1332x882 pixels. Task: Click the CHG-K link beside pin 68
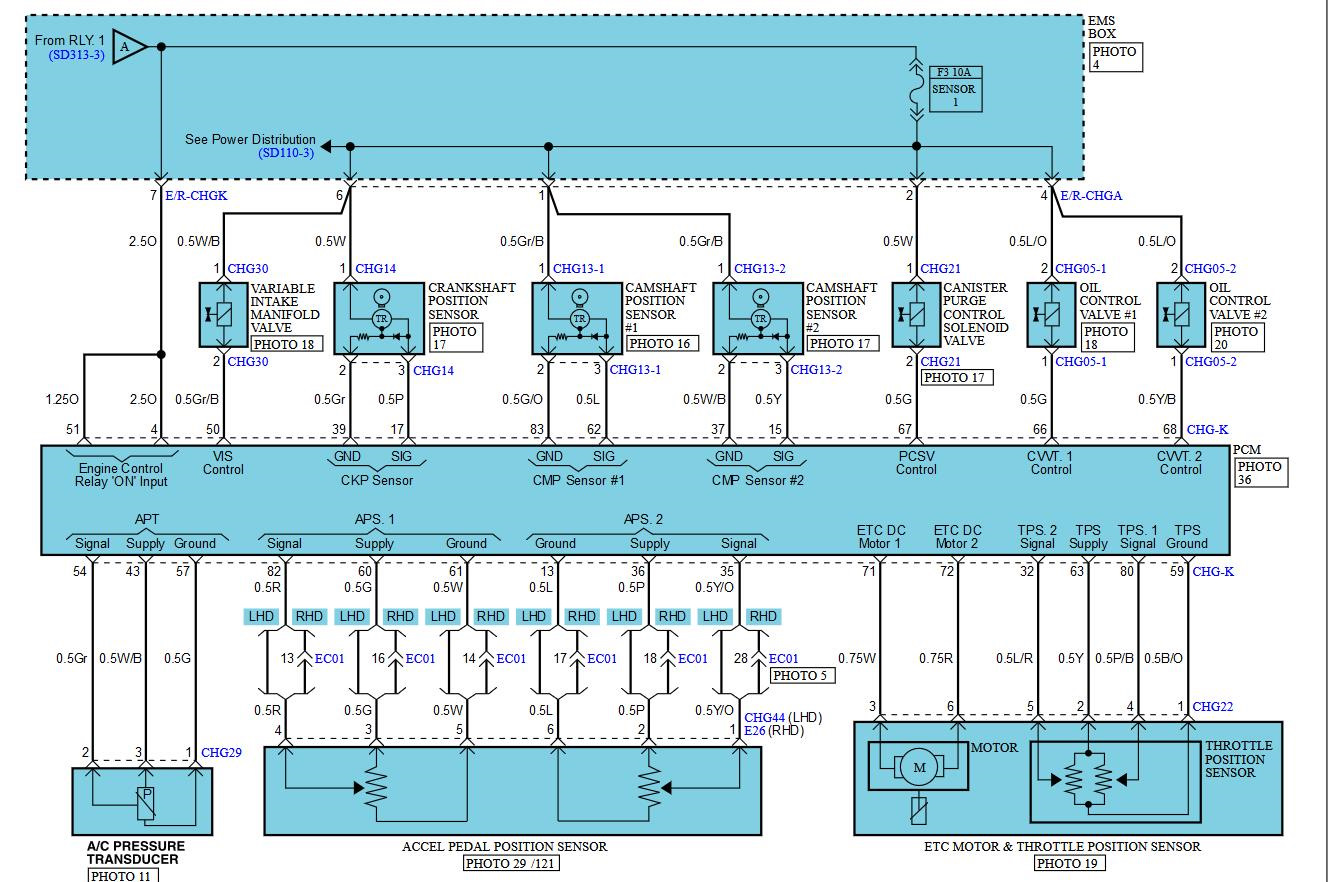[1207, 430]
